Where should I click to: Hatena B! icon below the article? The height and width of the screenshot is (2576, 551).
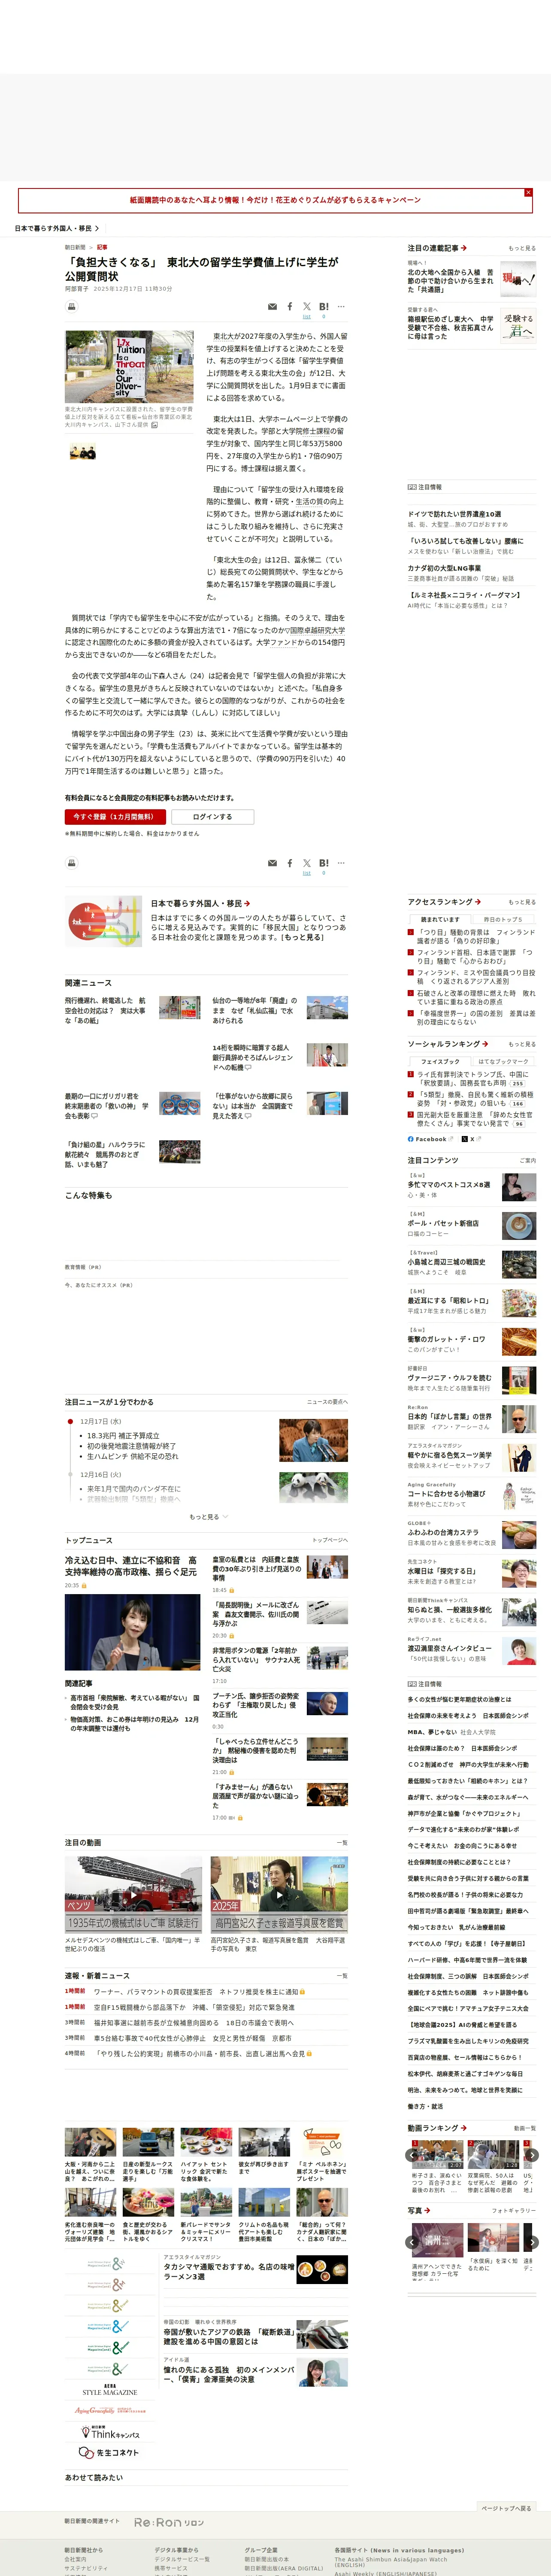(323, 863)
